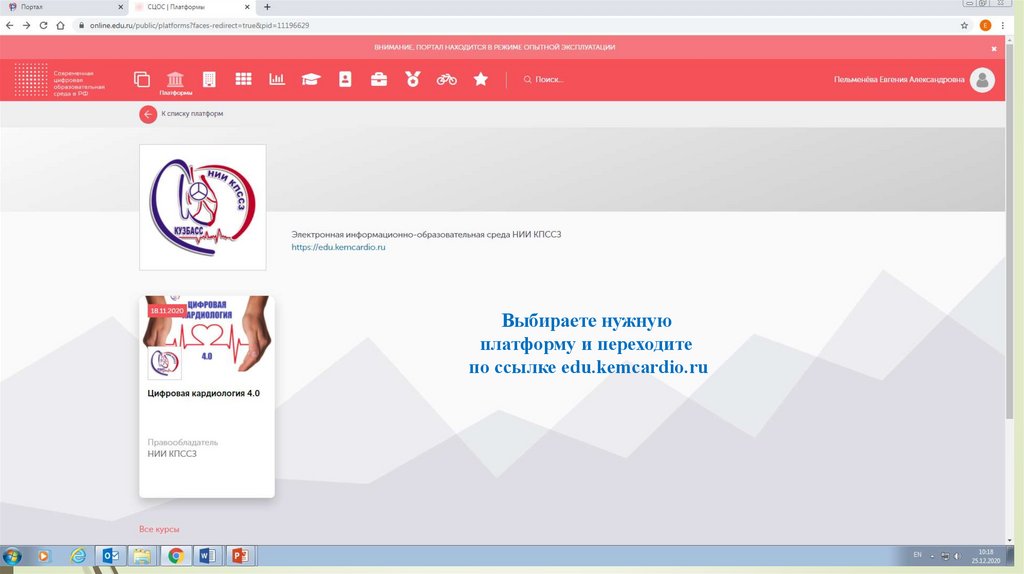Image resolution: width=1024 pixels, height=574 pixels.
Task: Open the medal achievements icon
Action: [x=413, y=79]
